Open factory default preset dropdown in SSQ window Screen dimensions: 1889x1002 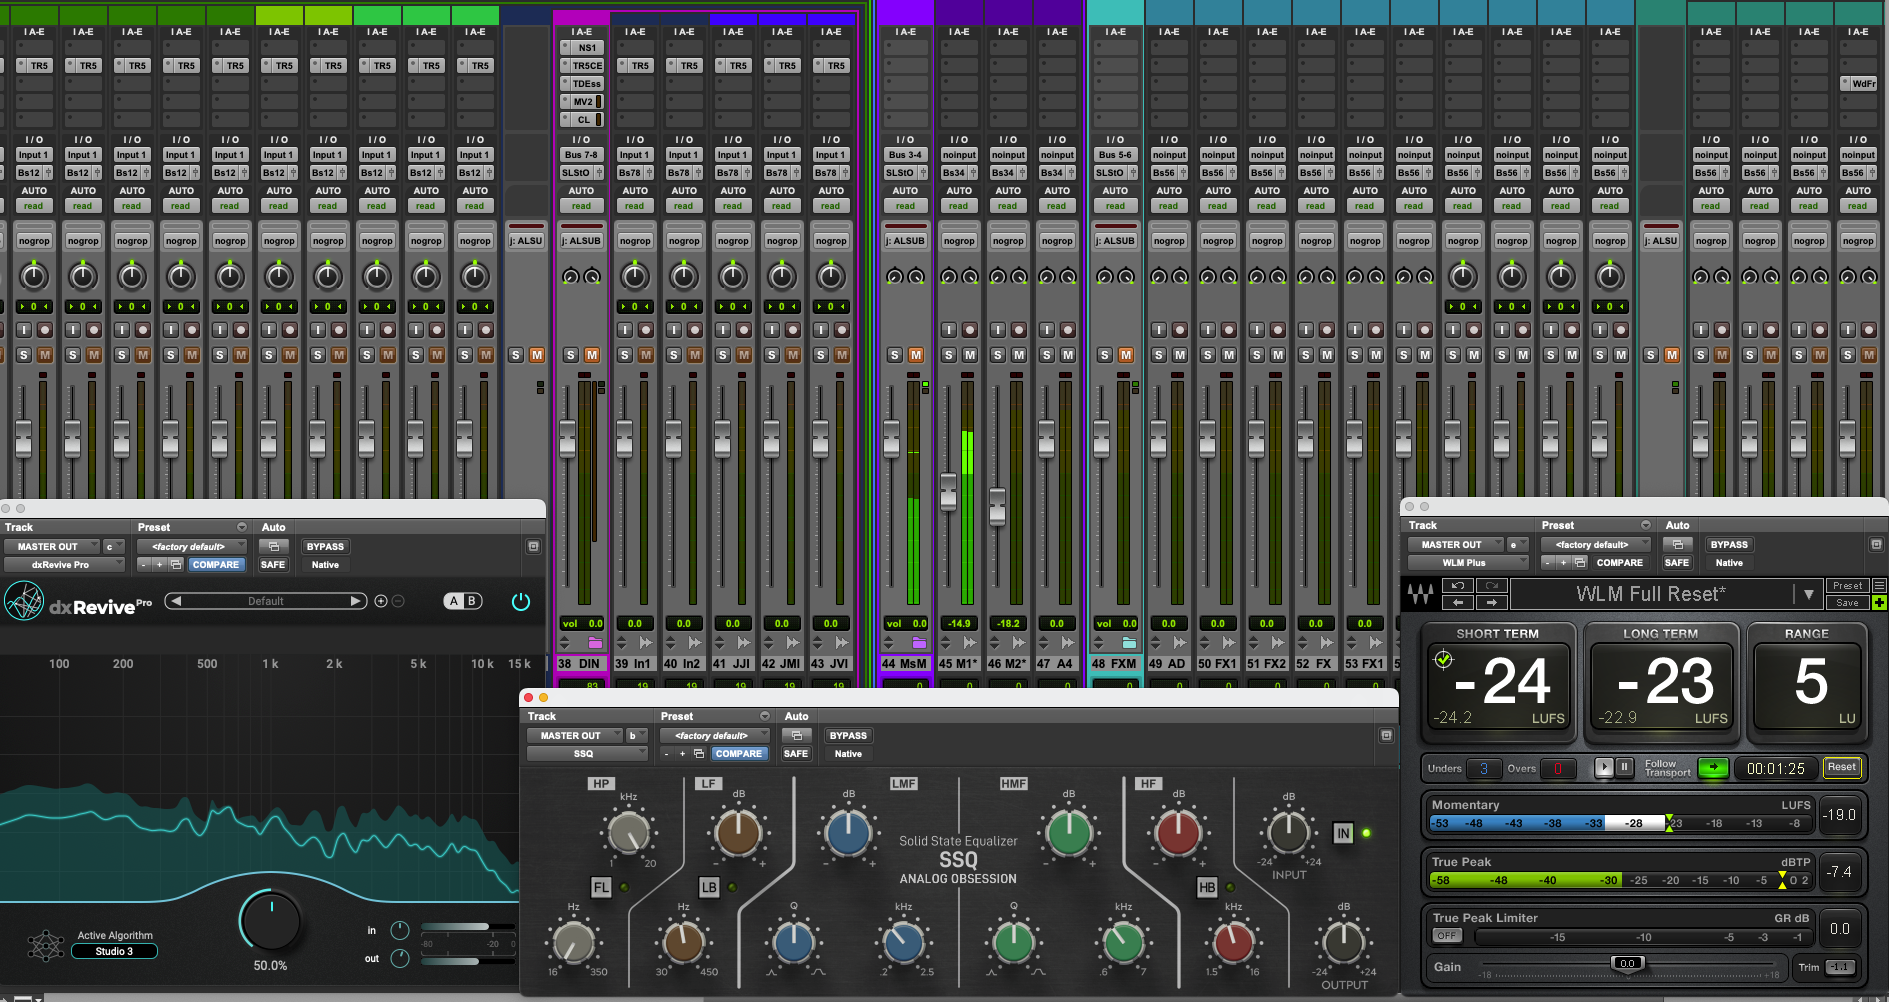pos(714,735)
